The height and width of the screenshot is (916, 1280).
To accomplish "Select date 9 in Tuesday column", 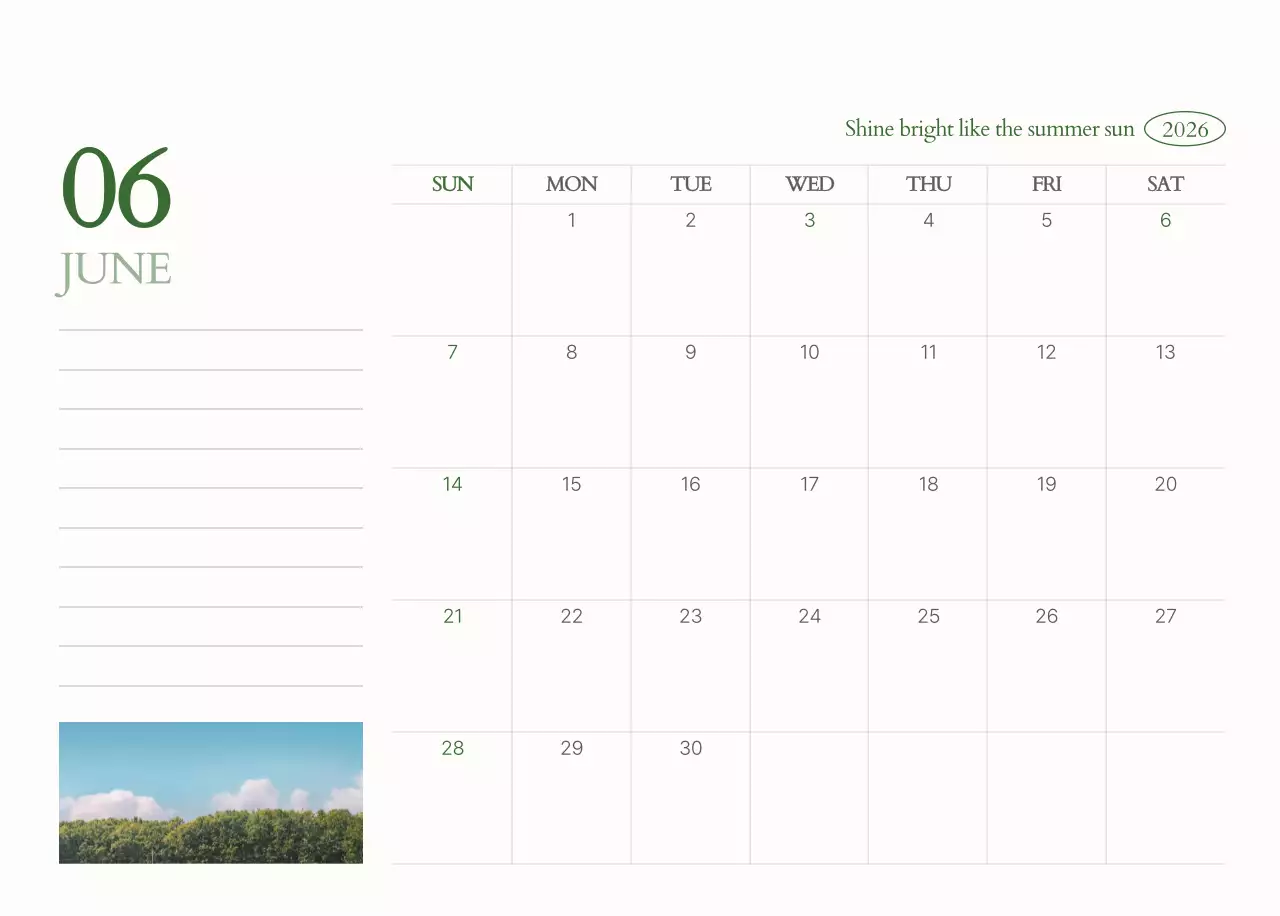I will coord(690,352).
